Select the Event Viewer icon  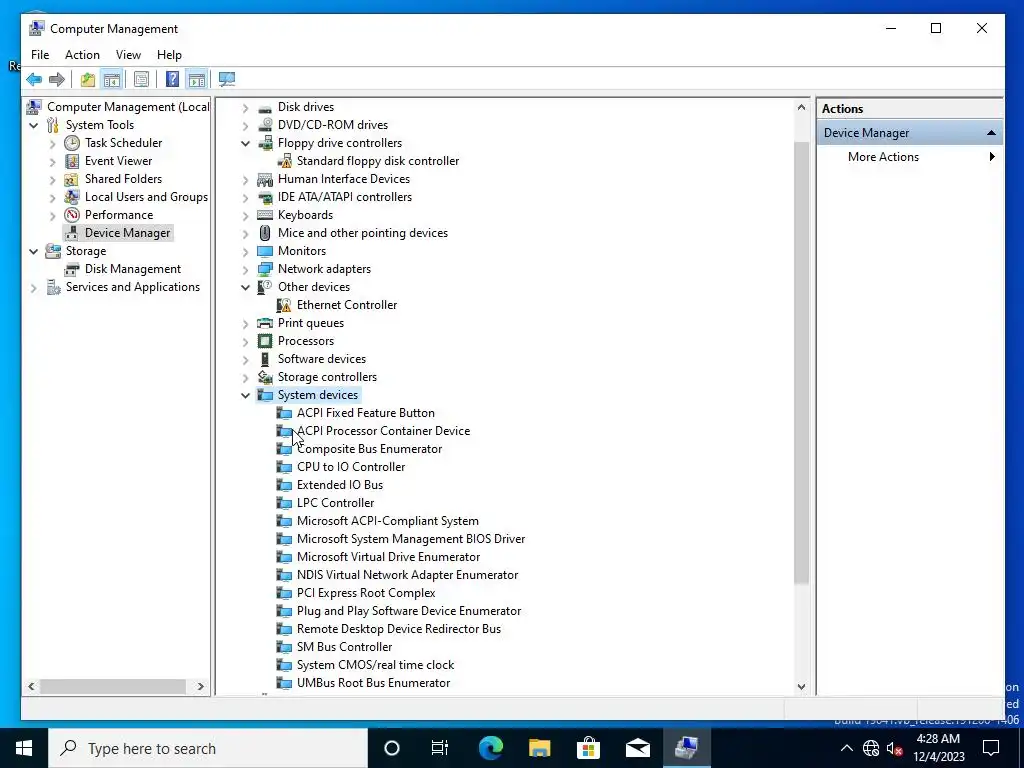coord(72,161)
